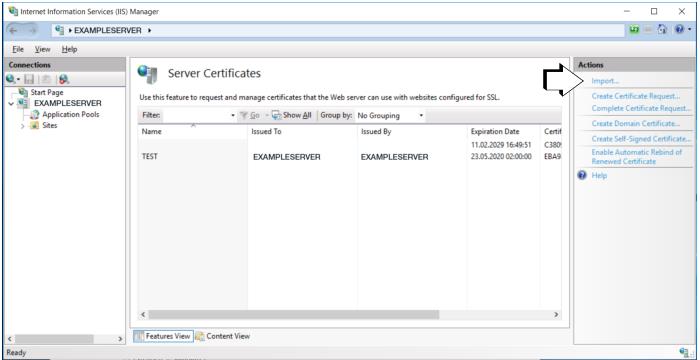Sort by the Expiration Date column header
Image resolution: width=700 pixels, height=360 pixels.
coord(504,132)
